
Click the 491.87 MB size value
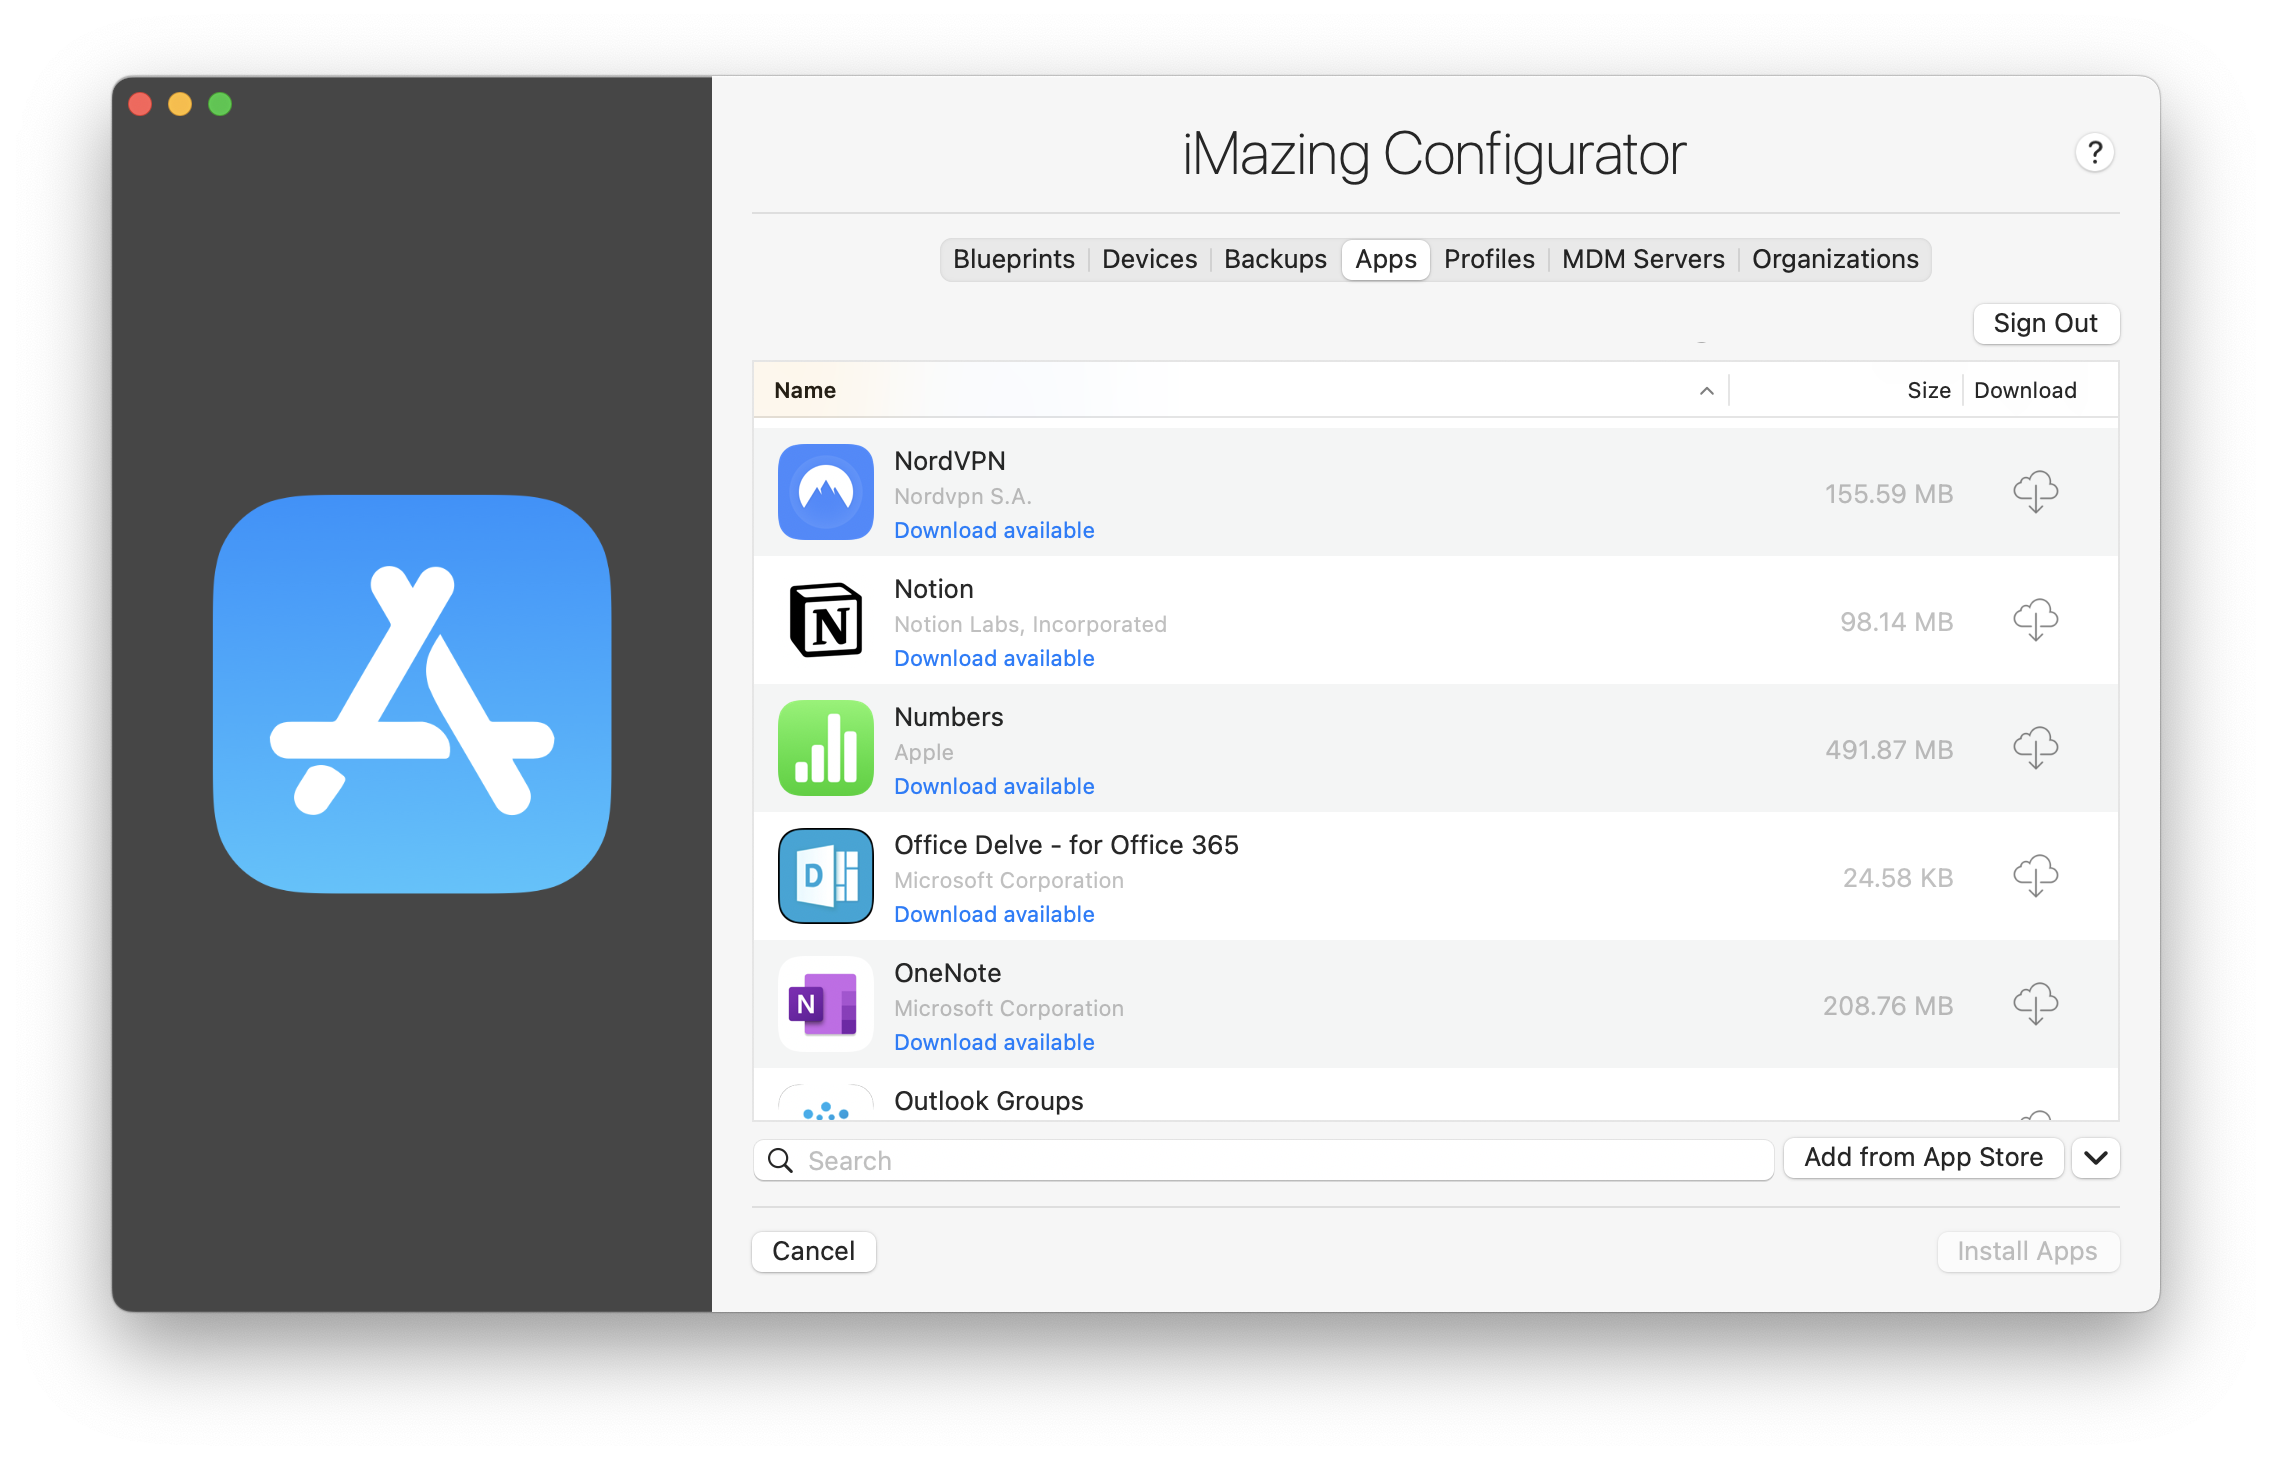tap(1889, 750)
